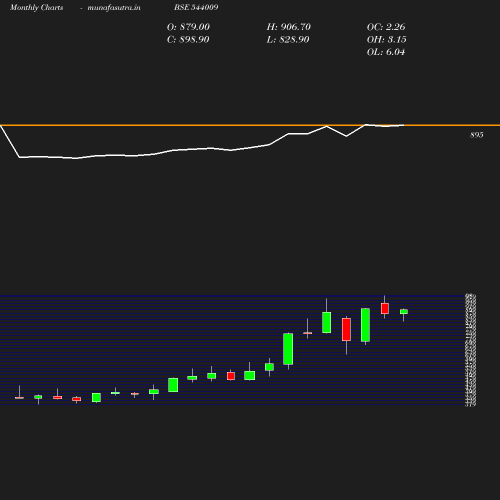
Task: Click the "BSE 544009" symbol label
Action: tap(196, 7)
